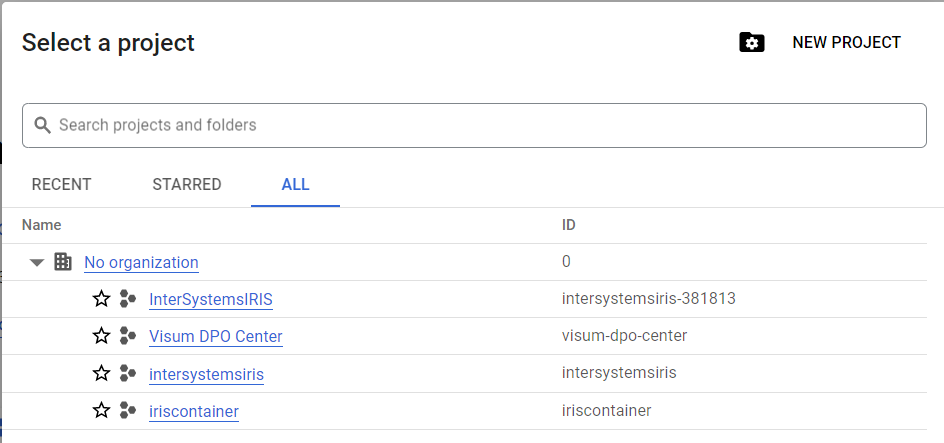Click the search magnifier icon
Image resolution: width=944 pixels, height=443 pixels.
click(x=42, y=125)
